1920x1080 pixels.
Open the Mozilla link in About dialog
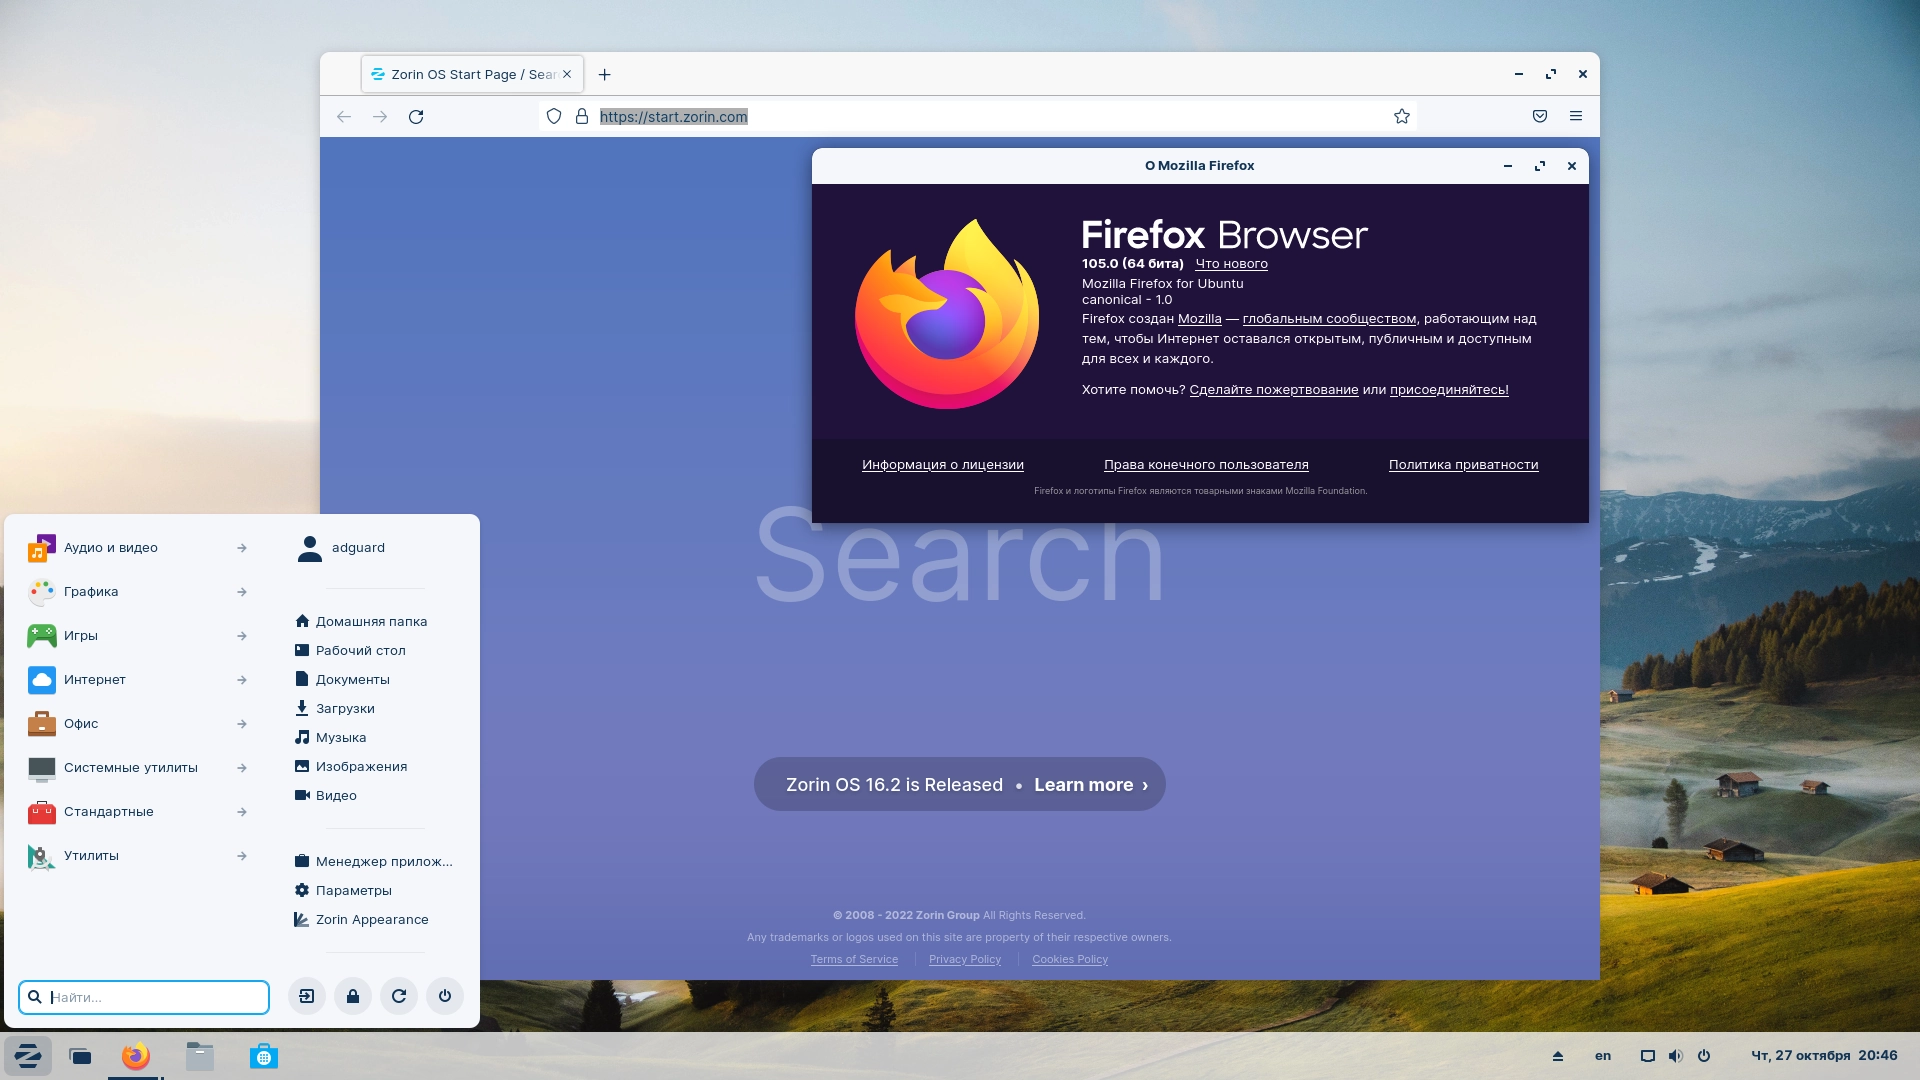pyautogui.click(x=1199, y=319)
